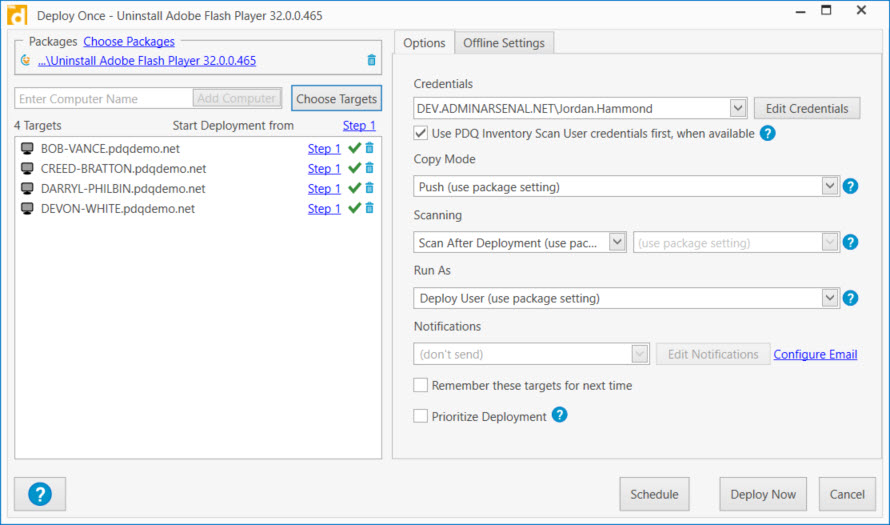
Task: Remove CREED-BRATTON target with trash icon
Action: tap(370, 168)
